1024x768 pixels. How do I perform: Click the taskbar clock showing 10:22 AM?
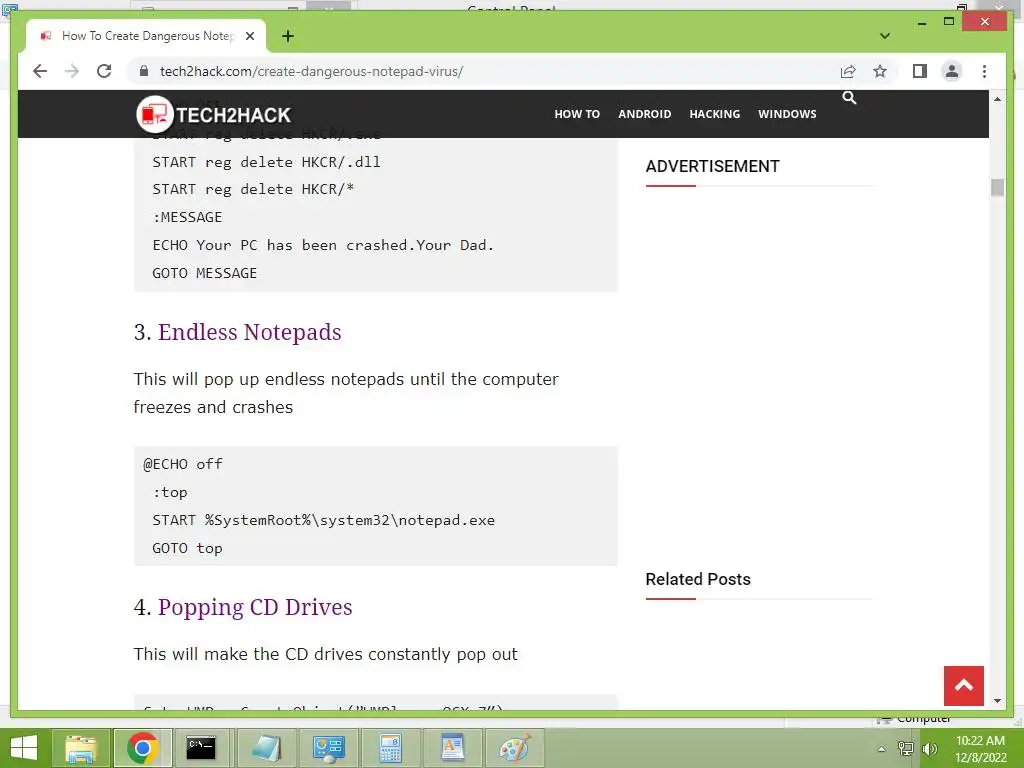point(980,748)
